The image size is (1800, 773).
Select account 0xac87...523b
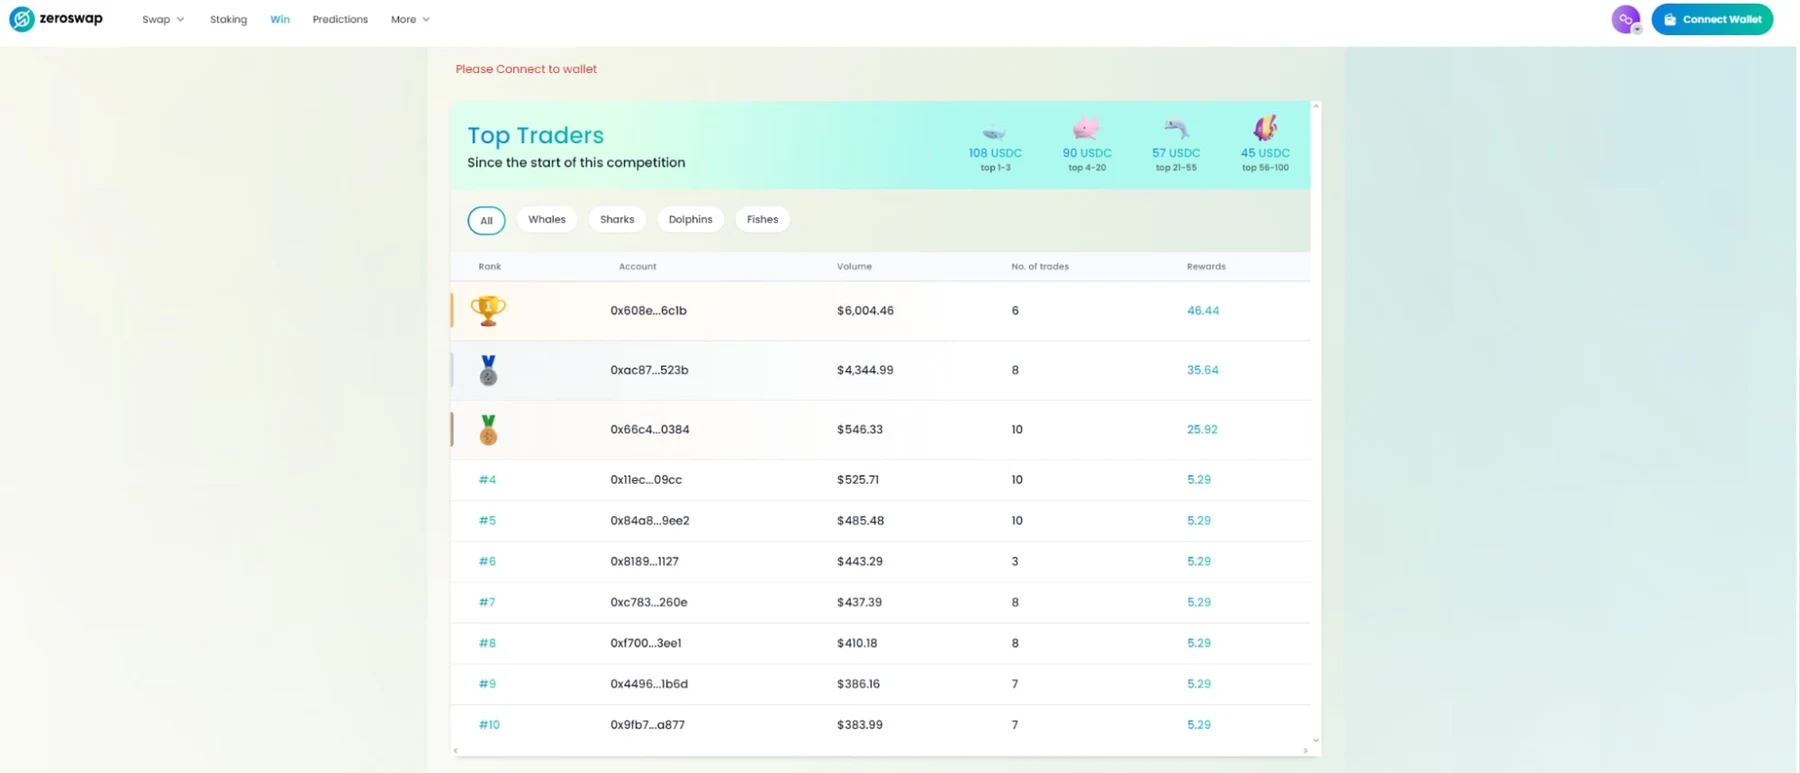[x=649, y=370]
